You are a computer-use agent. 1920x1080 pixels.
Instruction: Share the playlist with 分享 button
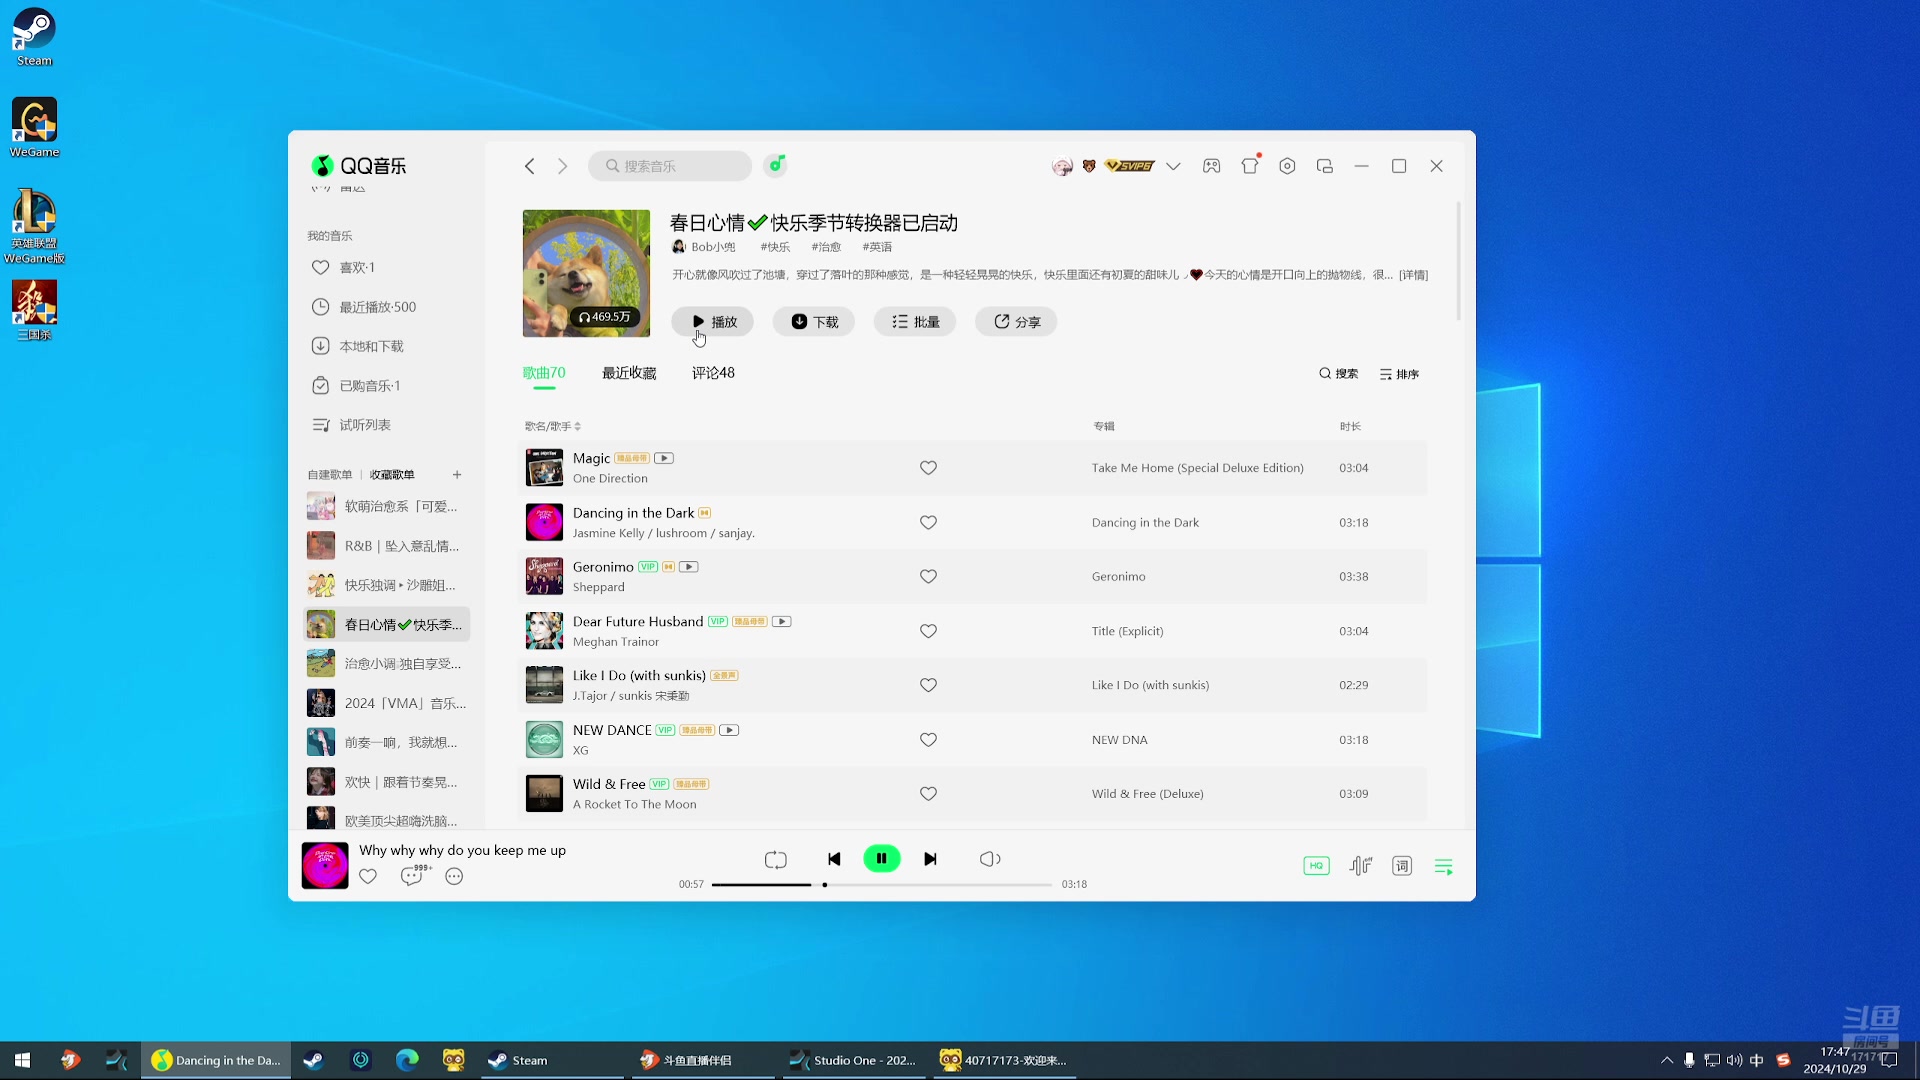(x=1016, y=322)
